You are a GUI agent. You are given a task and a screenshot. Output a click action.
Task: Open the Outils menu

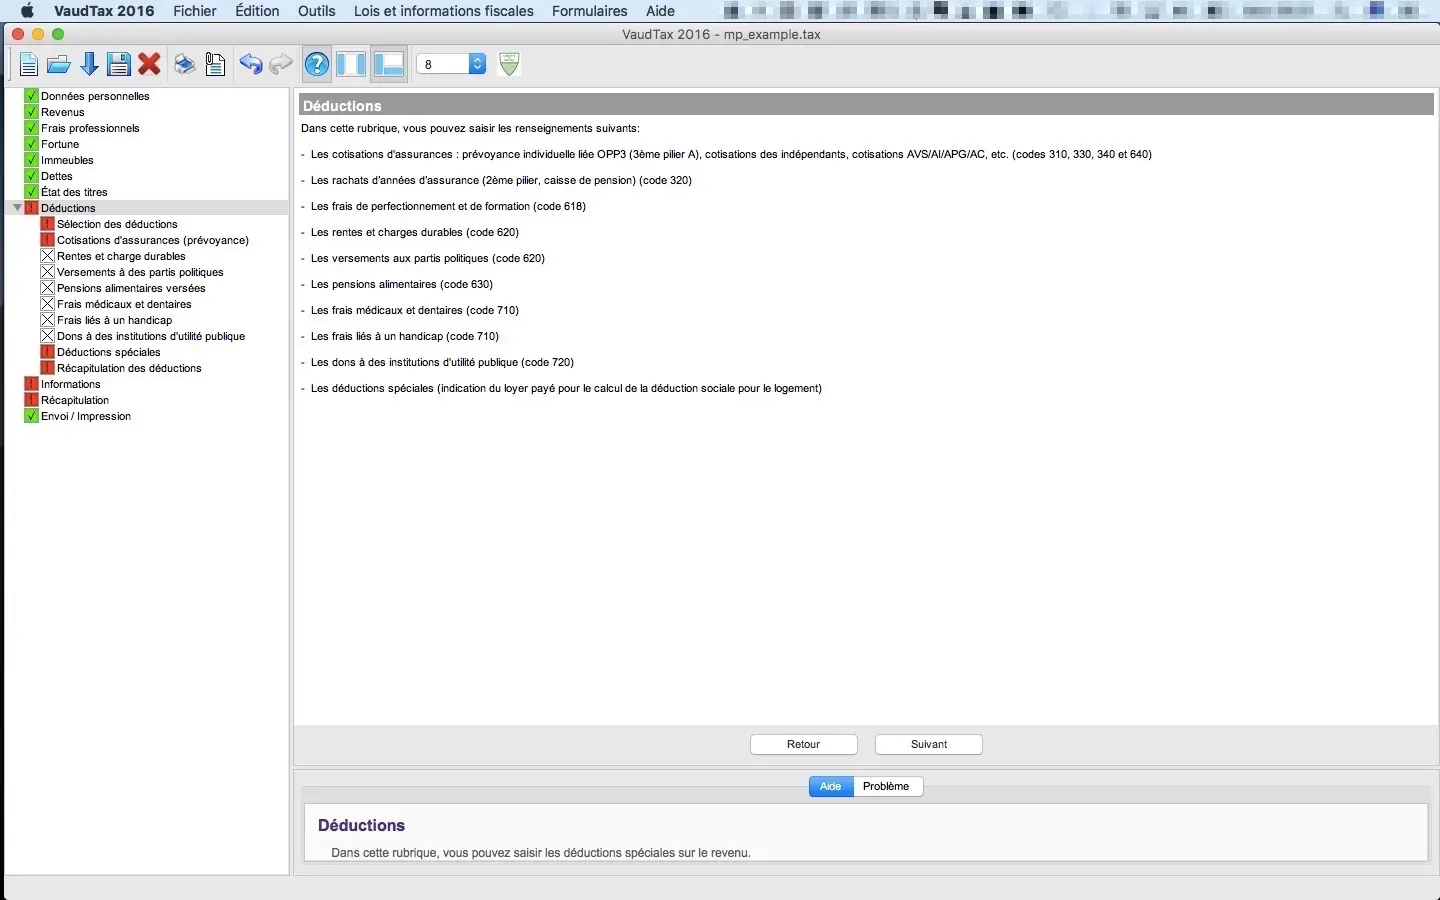pos(316,11)
